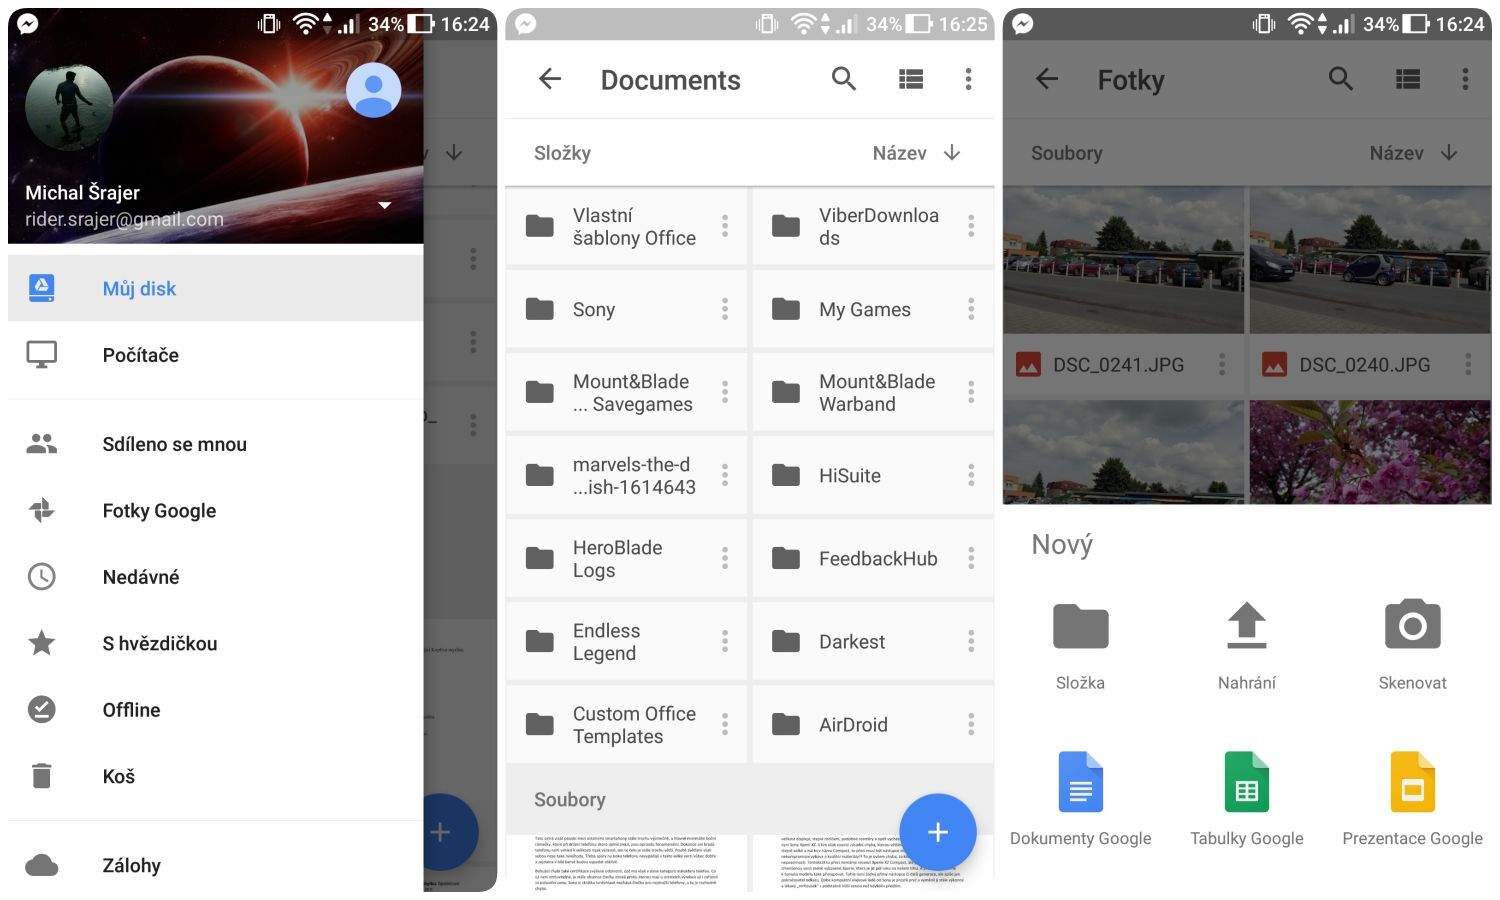Open the Koš trash section

[117, 776]
